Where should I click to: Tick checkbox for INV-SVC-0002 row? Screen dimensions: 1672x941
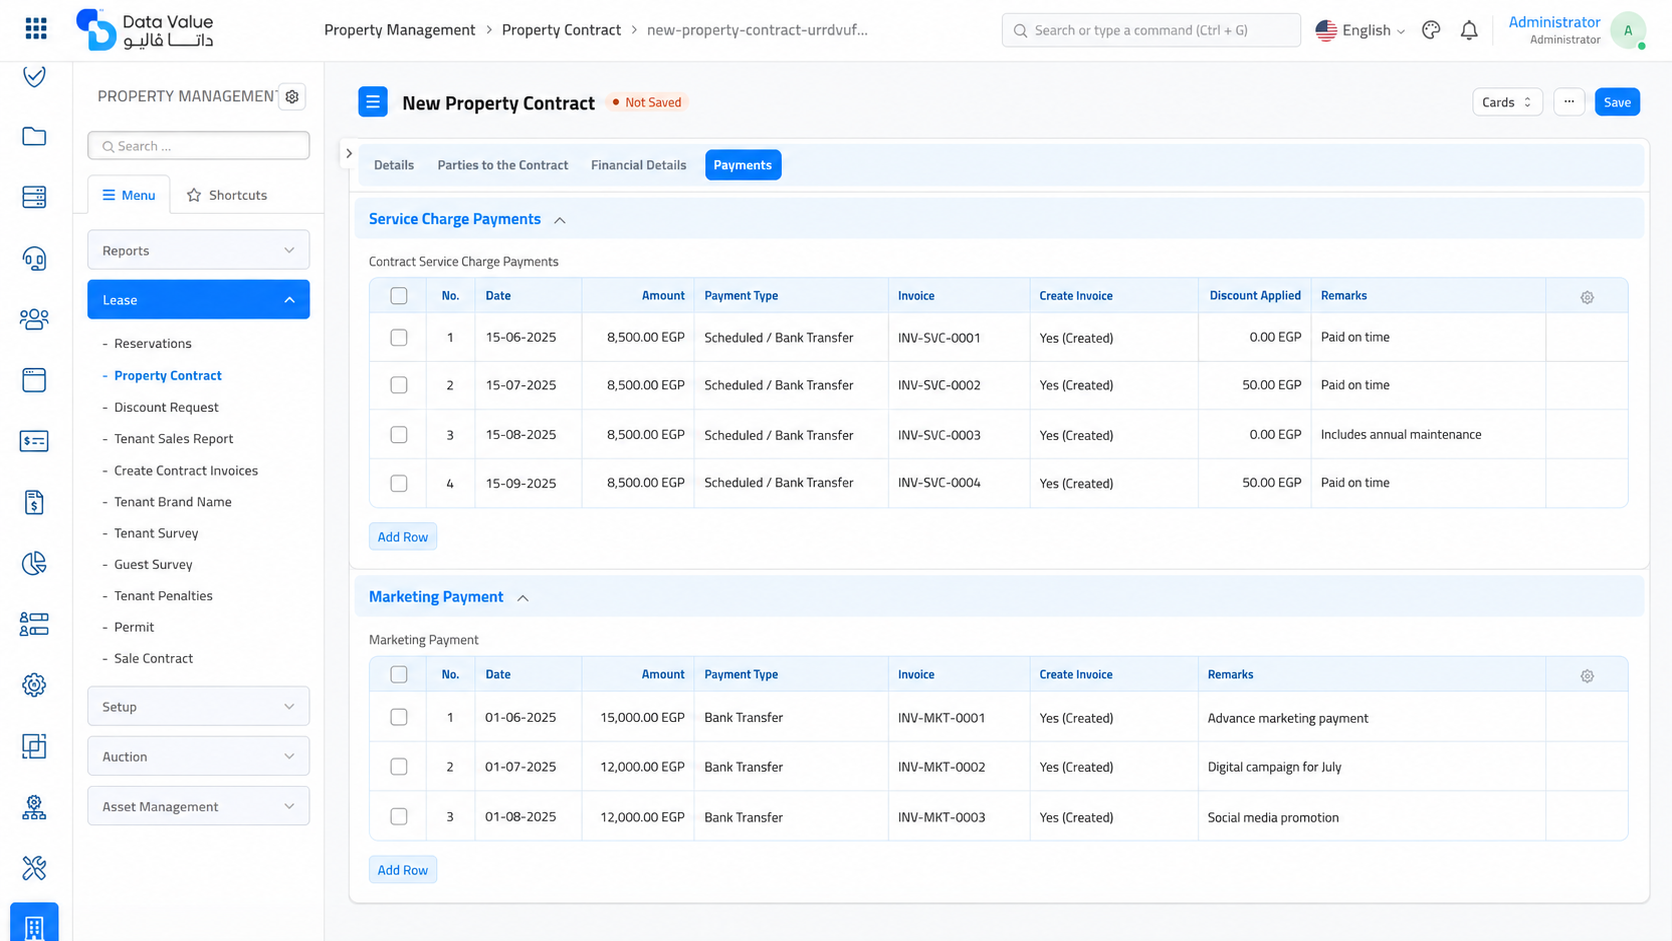(399, 385)
